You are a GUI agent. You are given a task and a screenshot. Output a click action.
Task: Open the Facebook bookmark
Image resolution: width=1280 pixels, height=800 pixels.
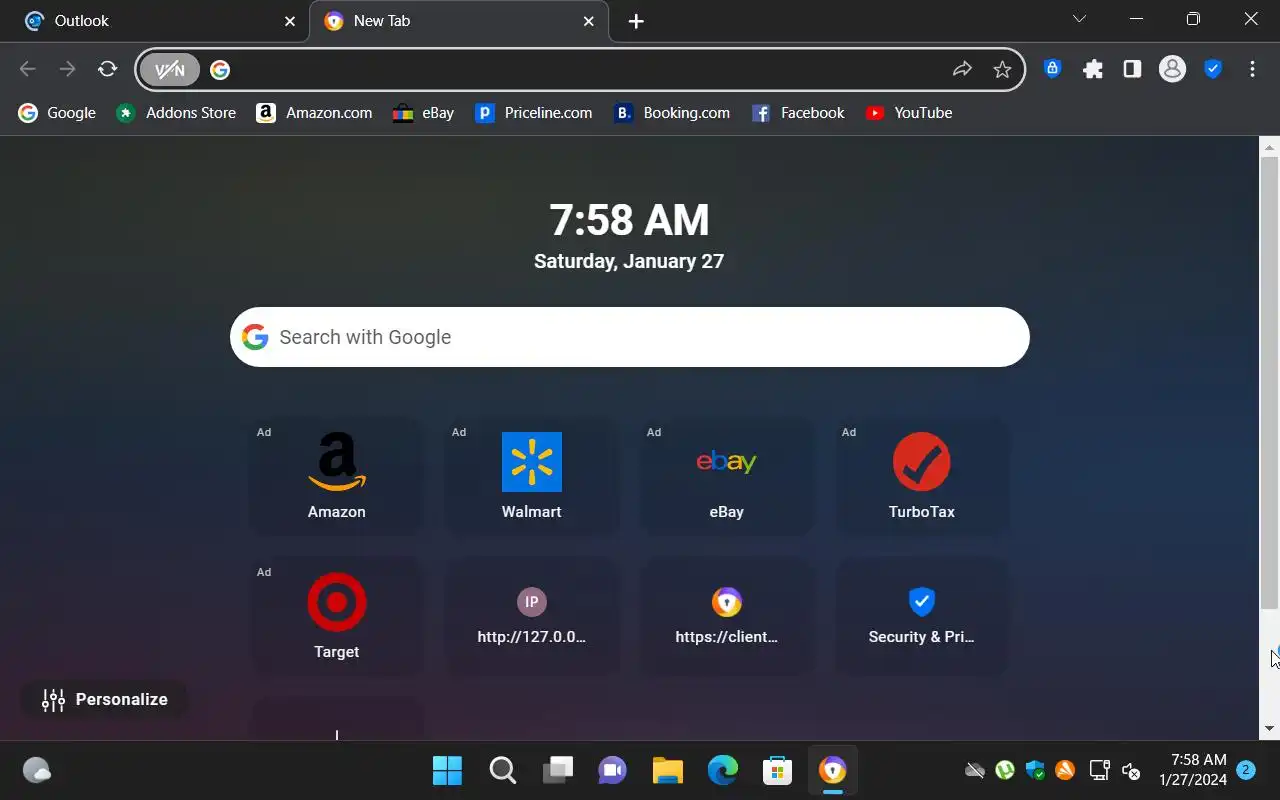click(x=798, y=113)
